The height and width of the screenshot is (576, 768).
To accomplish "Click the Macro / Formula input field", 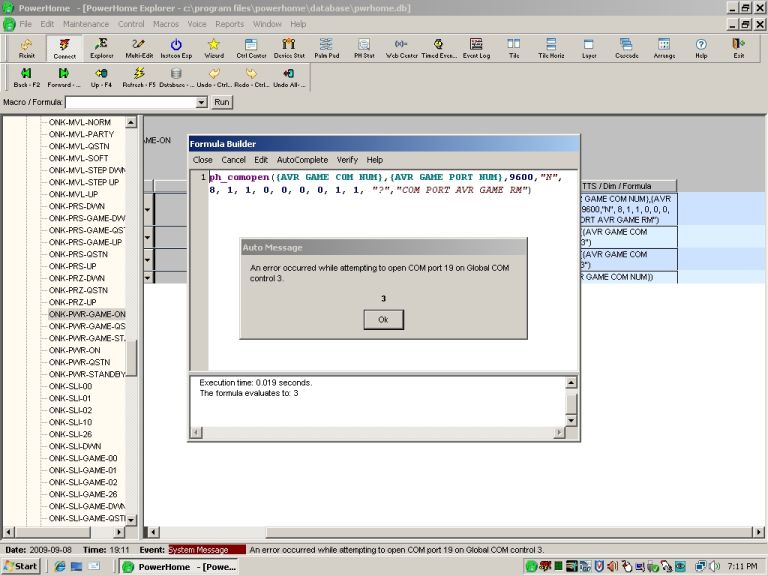I will [x=131, y=102].
